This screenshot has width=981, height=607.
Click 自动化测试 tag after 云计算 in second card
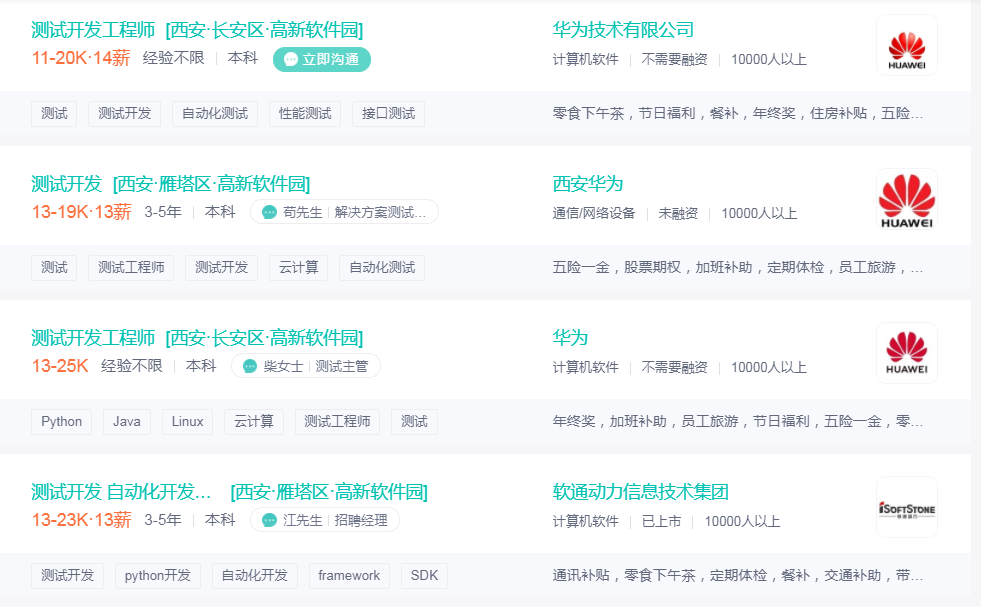point(382,268)
